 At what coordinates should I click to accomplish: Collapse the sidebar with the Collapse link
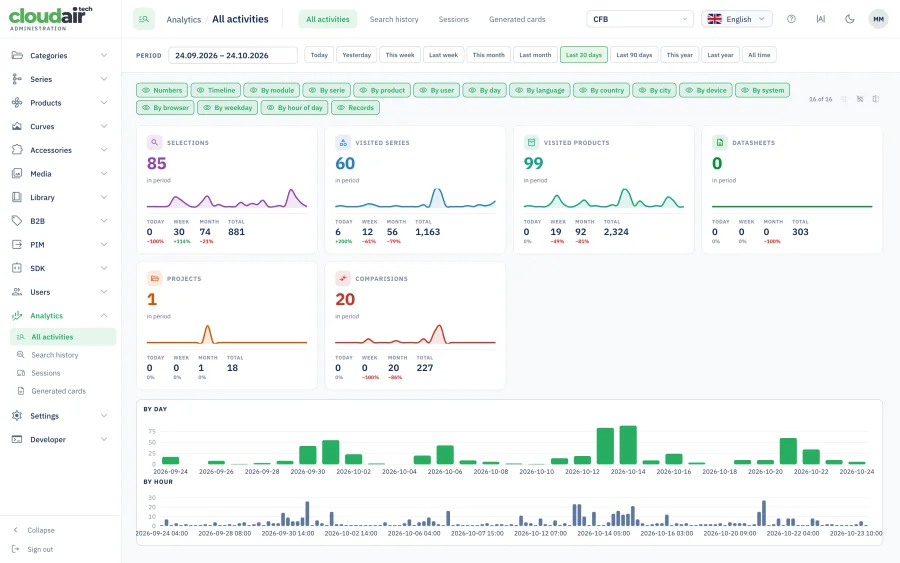tap(41, 530)
